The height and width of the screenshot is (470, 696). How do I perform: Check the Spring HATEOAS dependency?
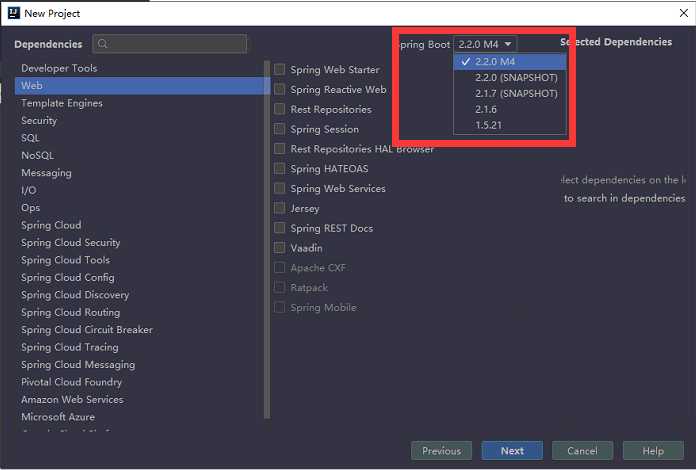(280, 168)
